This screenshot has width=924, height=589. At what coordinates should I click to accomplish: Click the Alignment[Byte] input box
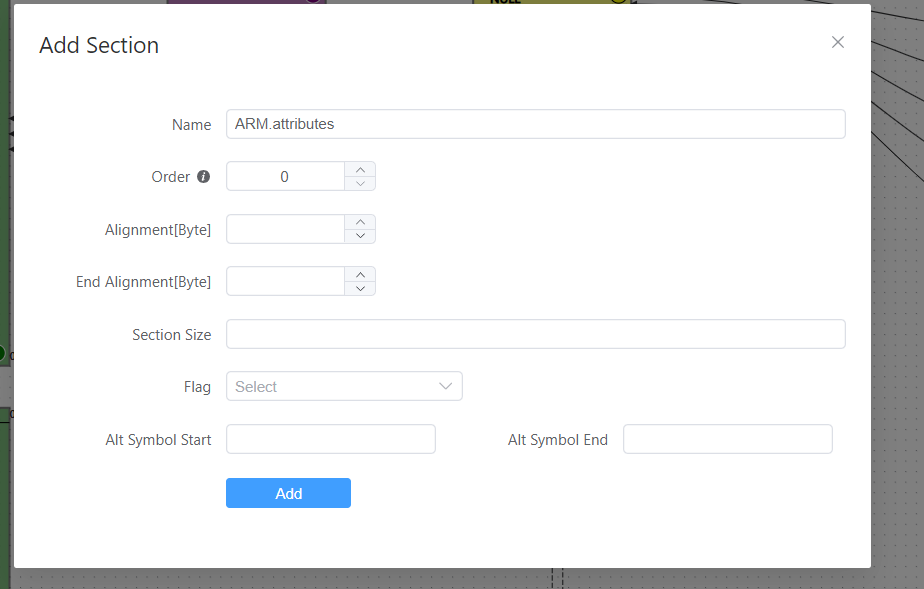(x=285, y=229)
